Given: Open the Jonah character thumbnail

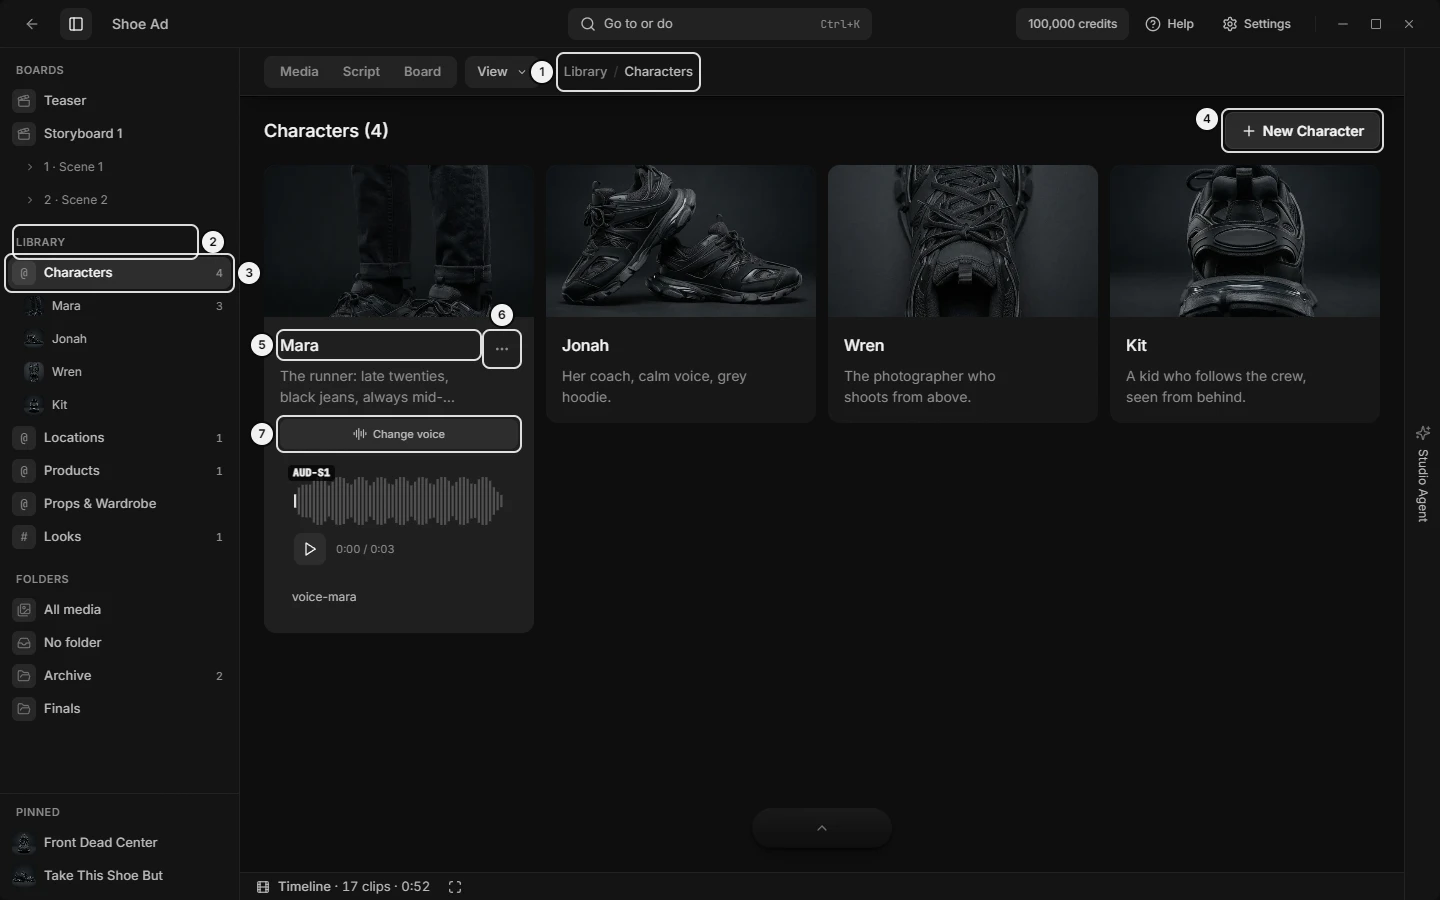Looking at the screenshot, I should click(681, 241).
